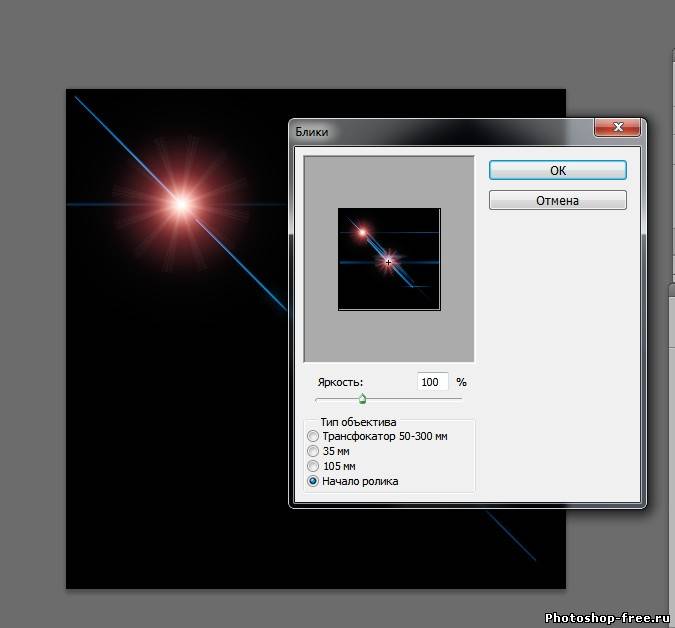Click the Тип объектива group label
The width and height of the screenshot is (675, 628).
point(358,422)
